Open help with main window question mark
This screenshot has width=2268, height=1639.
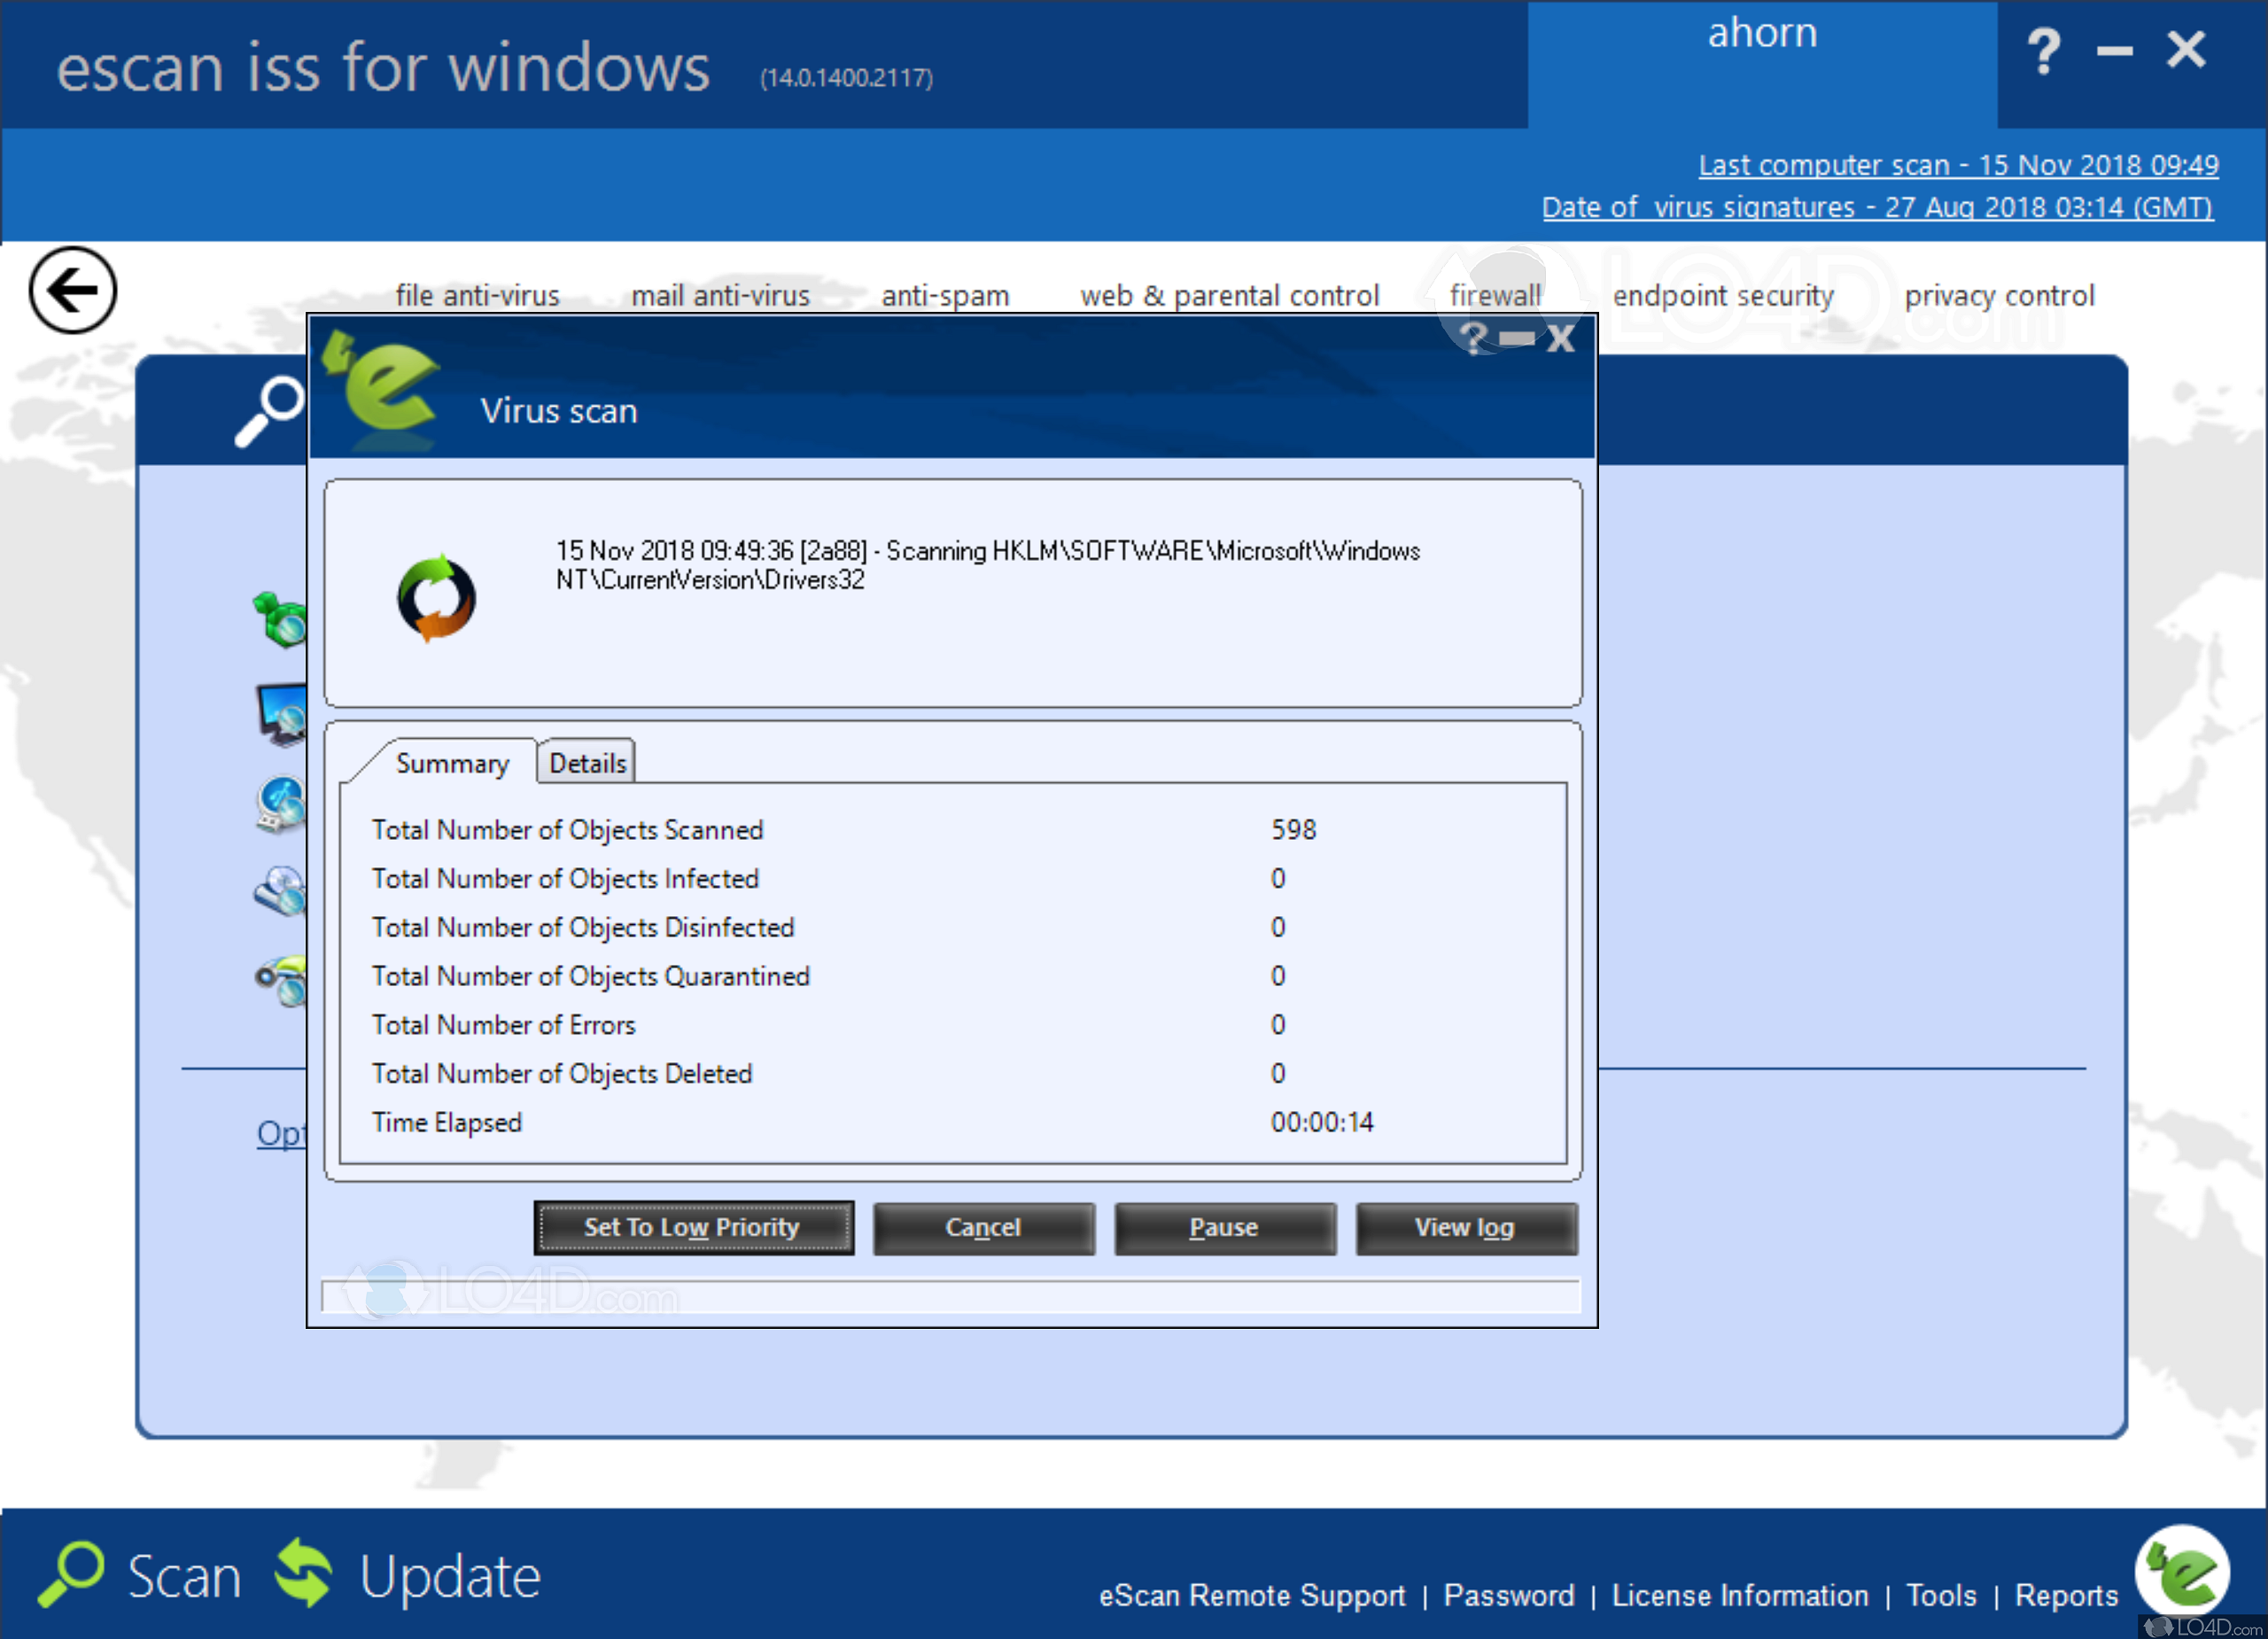(2043, 50)
